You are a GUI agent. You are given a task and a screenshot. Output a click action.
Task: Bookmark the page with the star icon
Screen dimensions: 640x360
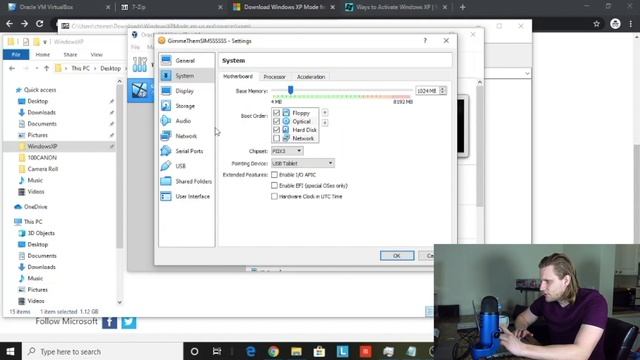pos(596,24)
